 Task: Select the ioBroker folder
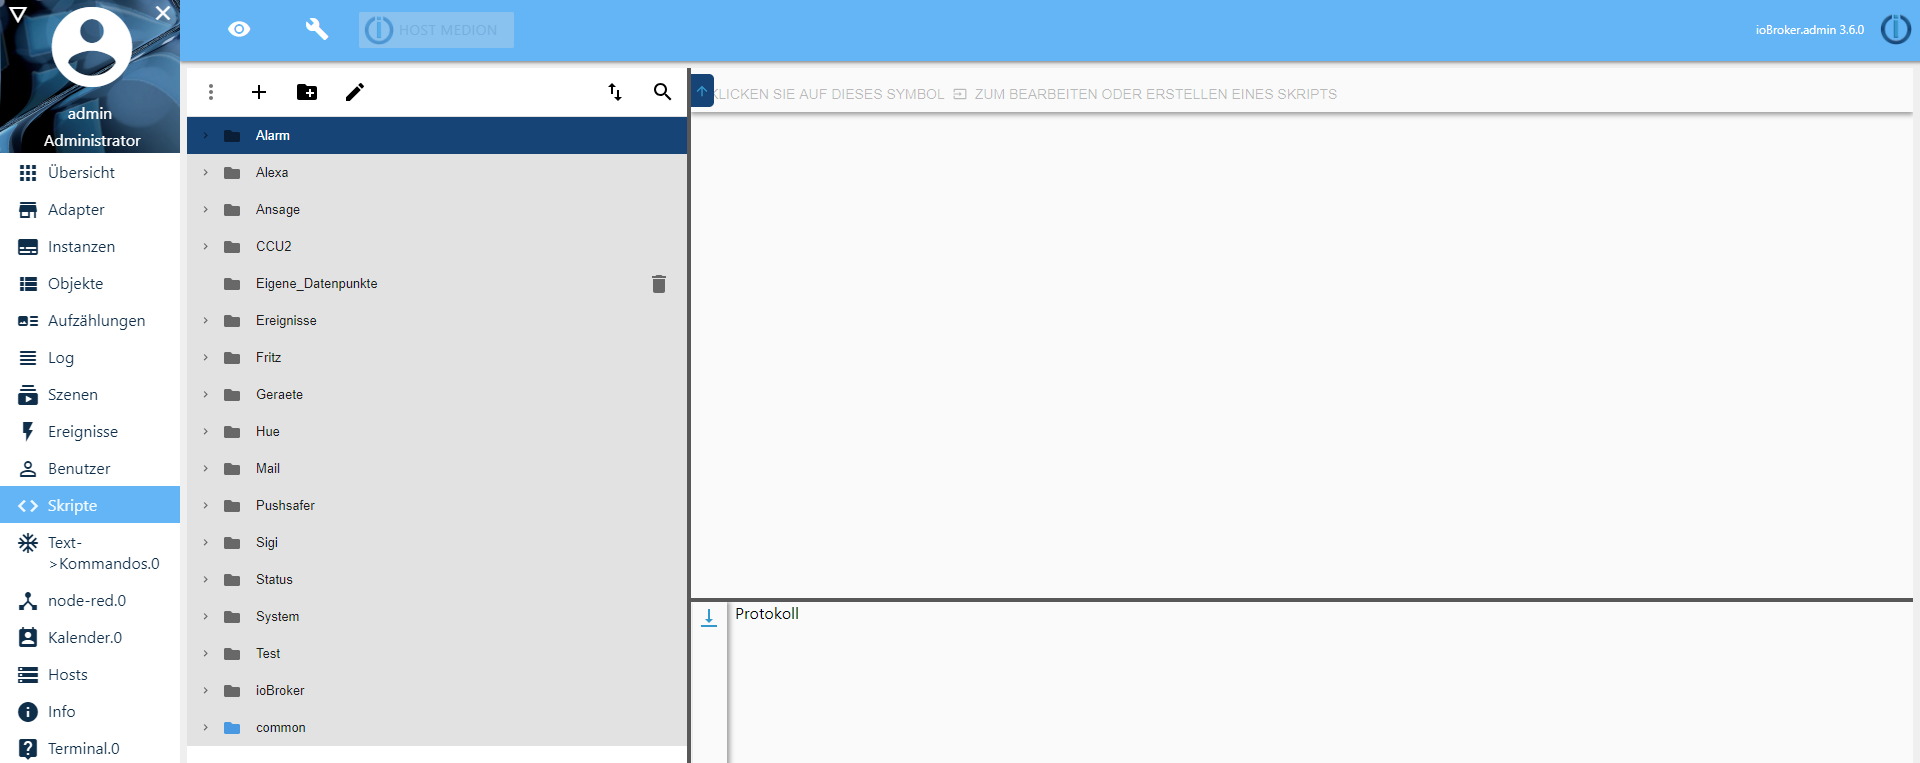pos(437,690)
